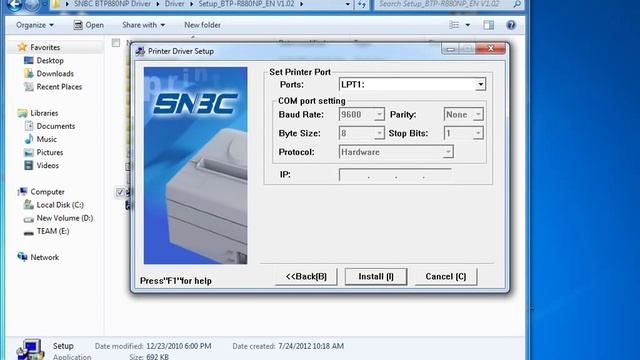The width and height of the screenshot is (640, 360).
Task: Click New folder in Explorer toolbar
Action: (x=202, y=25)
